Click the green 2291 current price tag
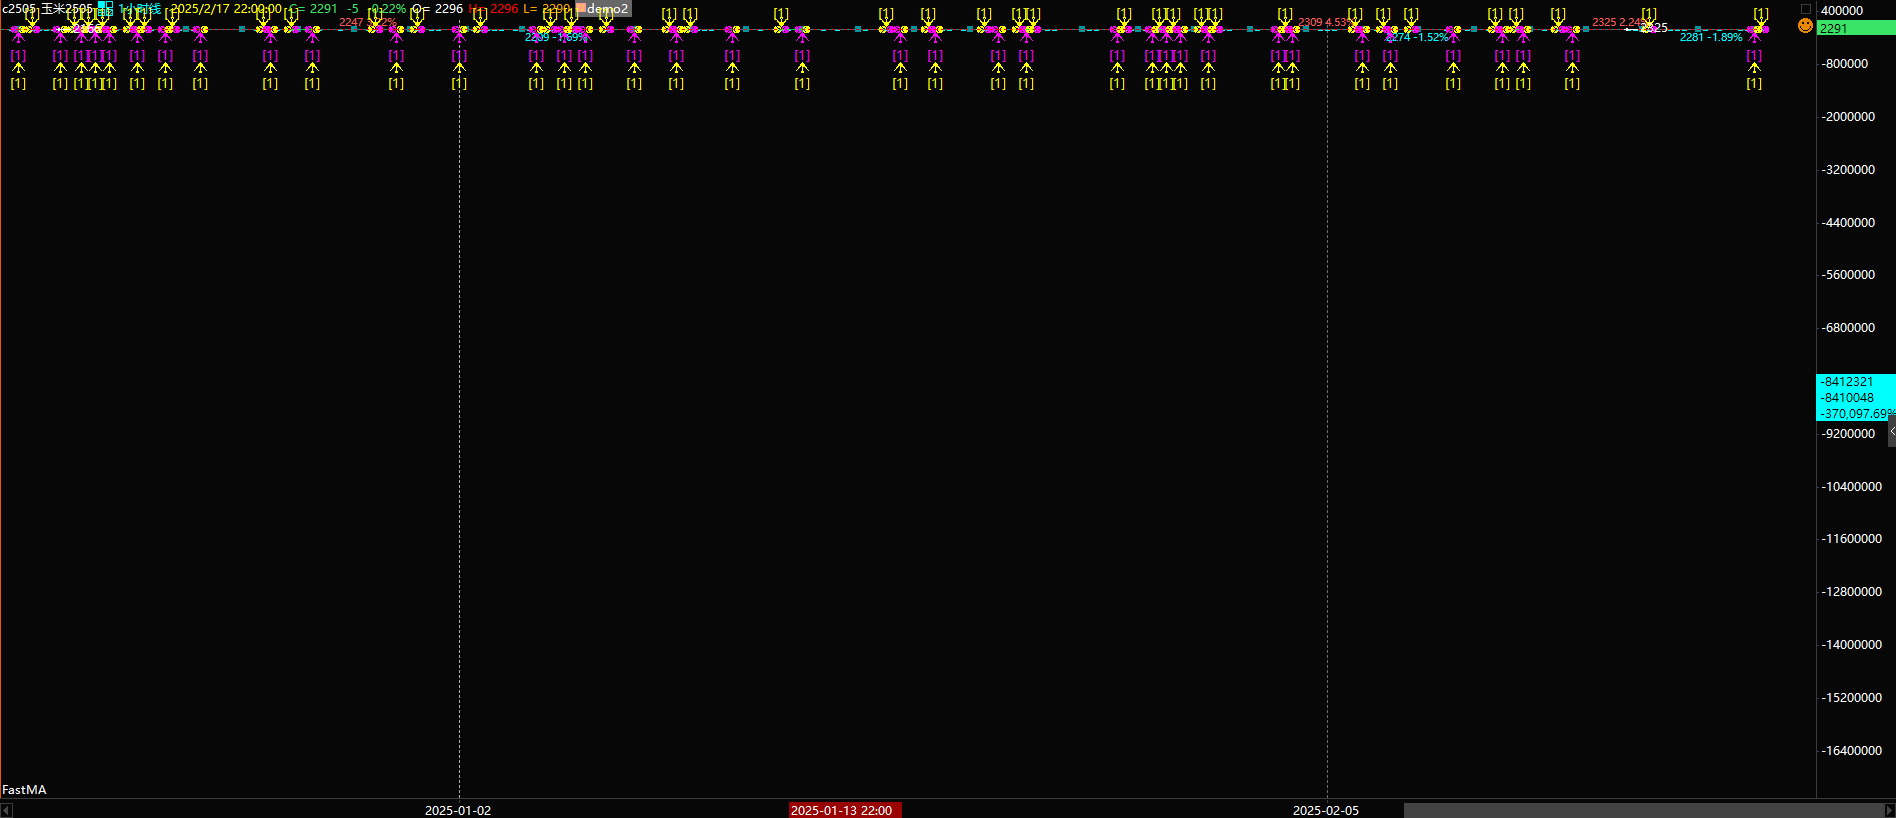 [1855, 29]
